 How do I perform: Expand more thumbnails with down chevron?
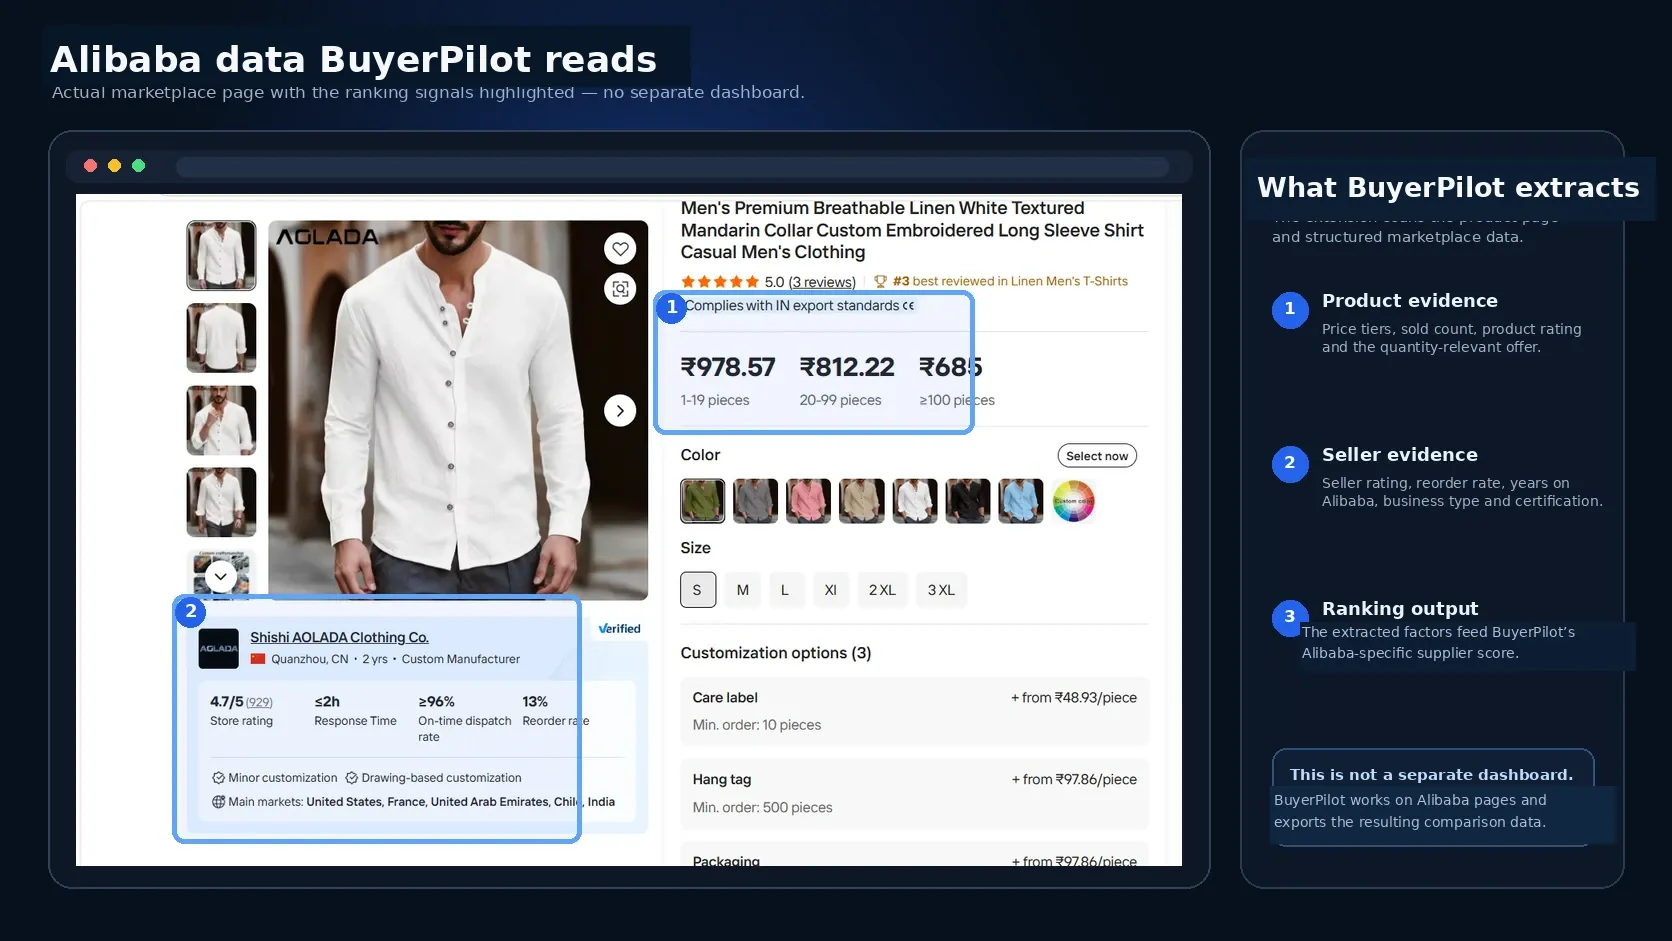221,577
